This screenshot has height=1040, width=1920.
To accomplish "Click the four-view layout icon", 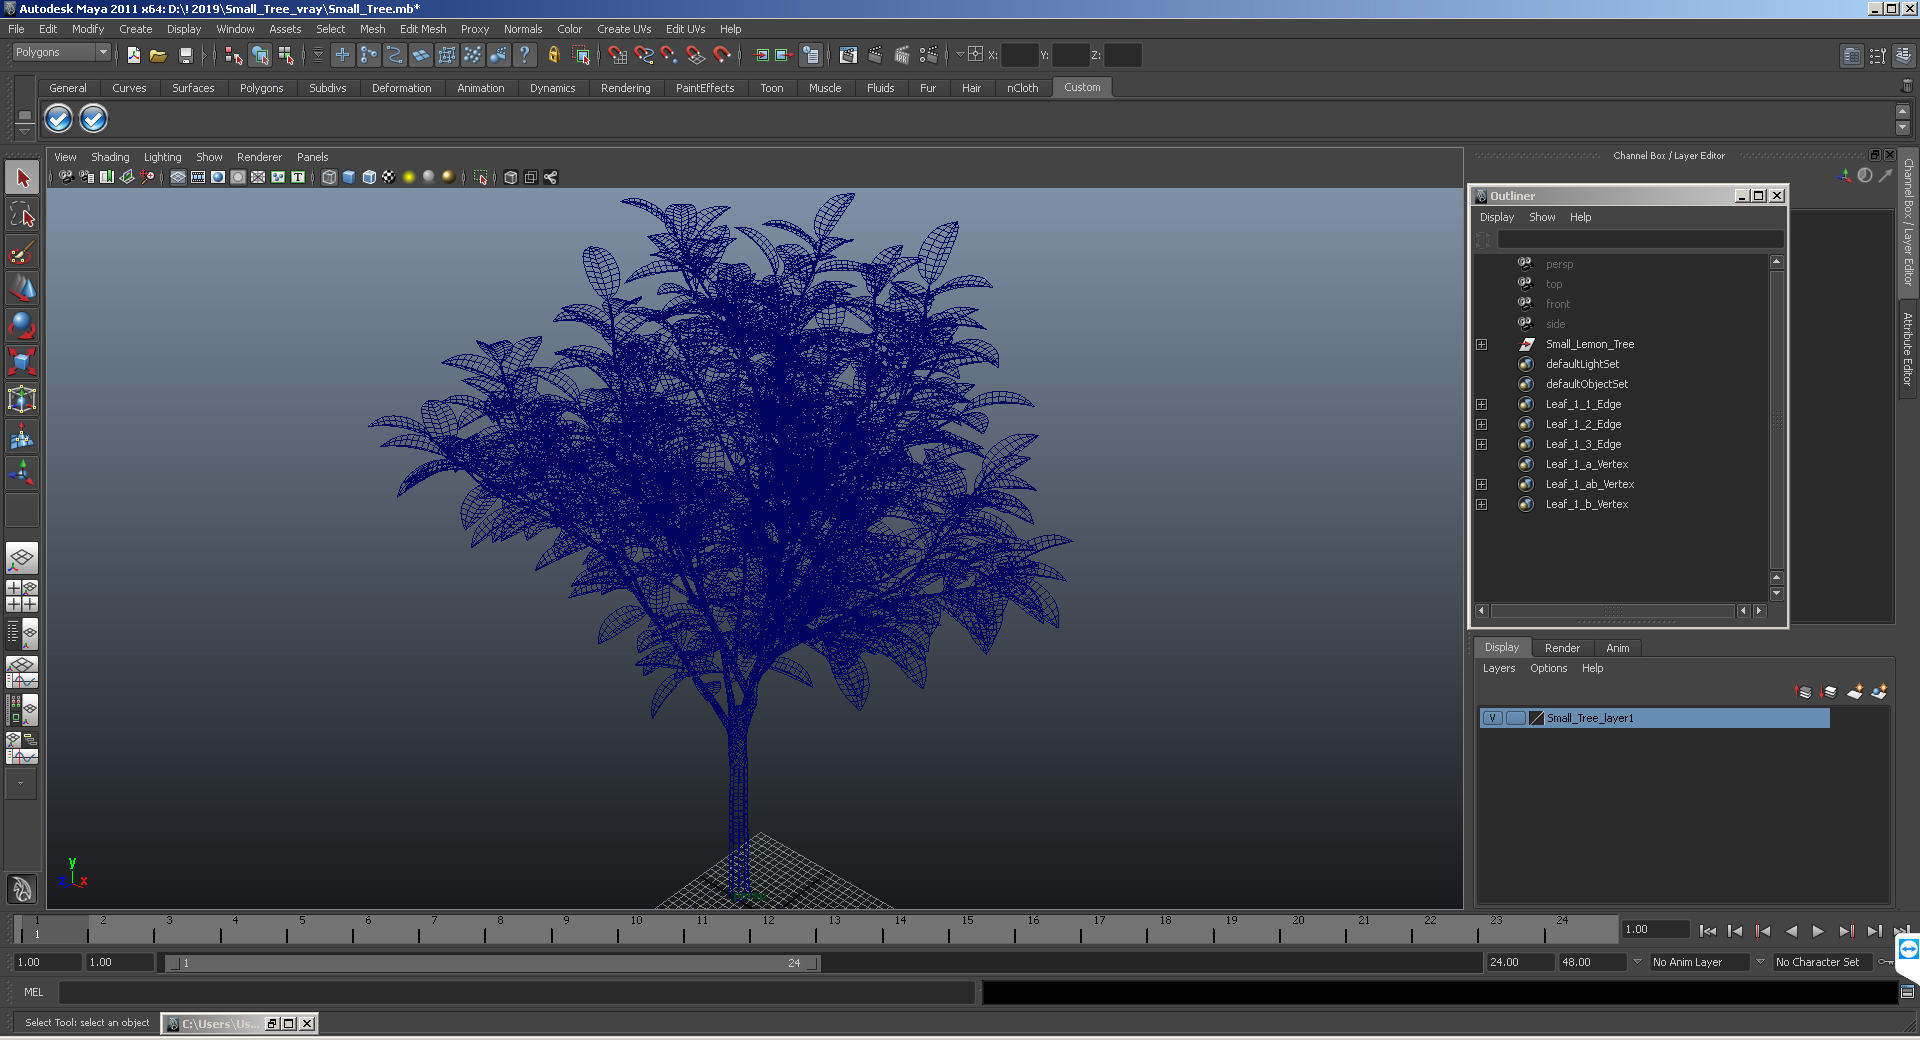I will (x=22, y=596).
